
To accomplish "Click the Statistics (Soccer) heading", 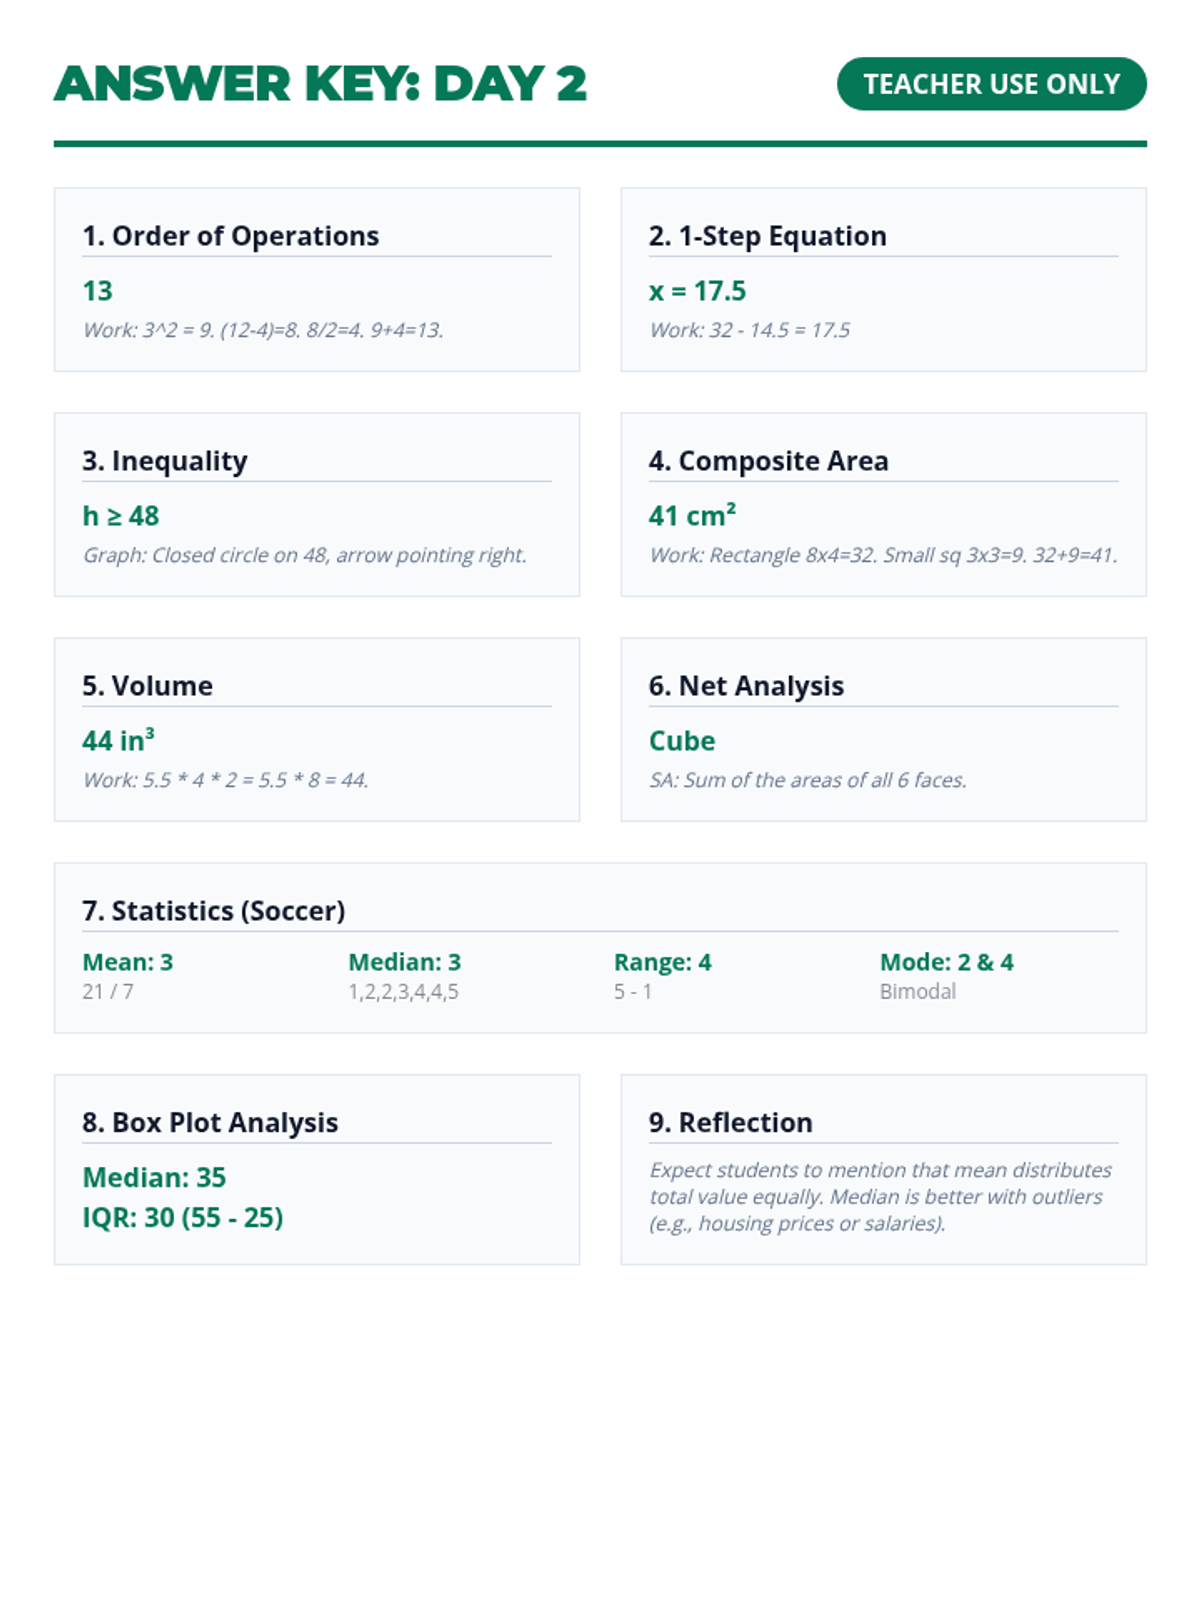I will click(213, 911).
